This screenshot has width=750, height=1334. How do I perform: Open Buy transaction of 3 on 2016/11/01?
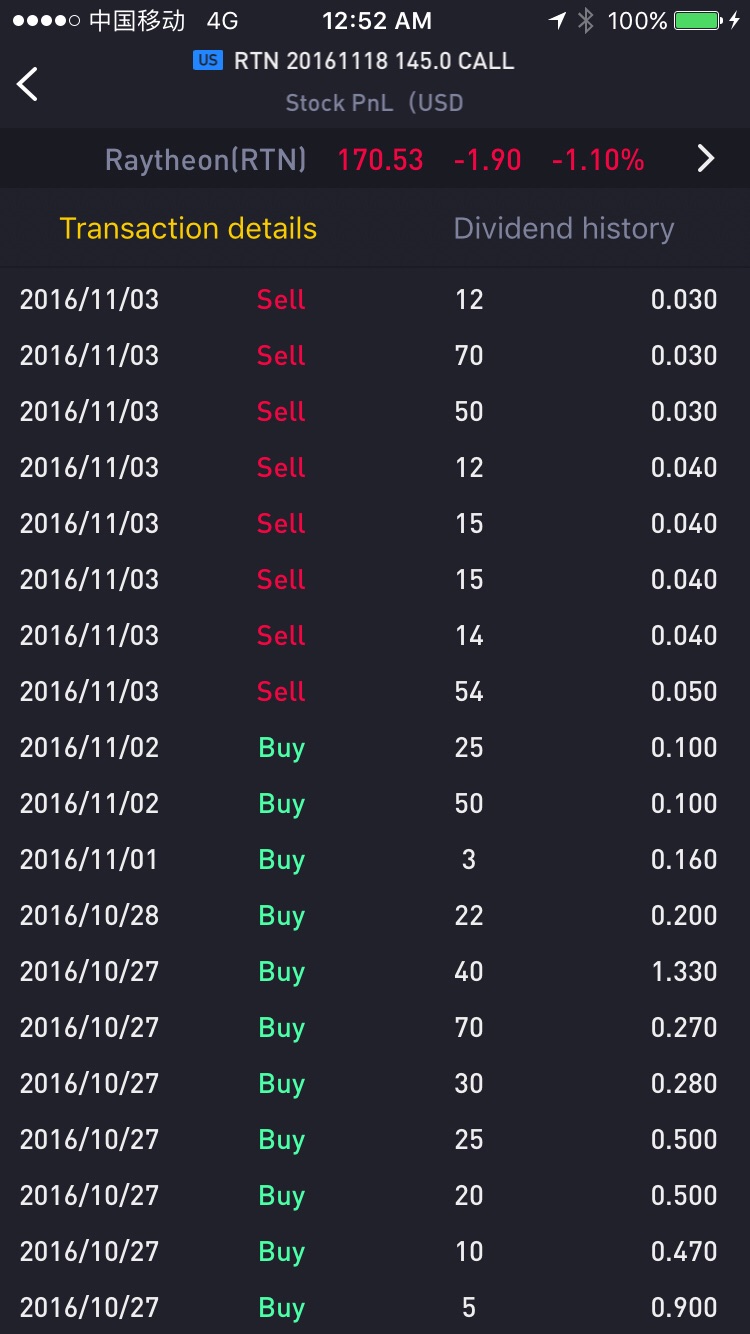pyautogui.click(x=375, y=859)
